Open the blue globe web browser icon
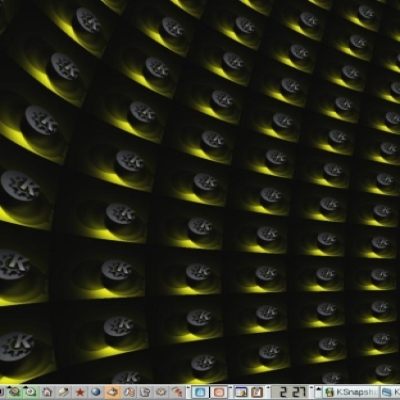Screen dimensions: 400x400 (x=96, y=392)
